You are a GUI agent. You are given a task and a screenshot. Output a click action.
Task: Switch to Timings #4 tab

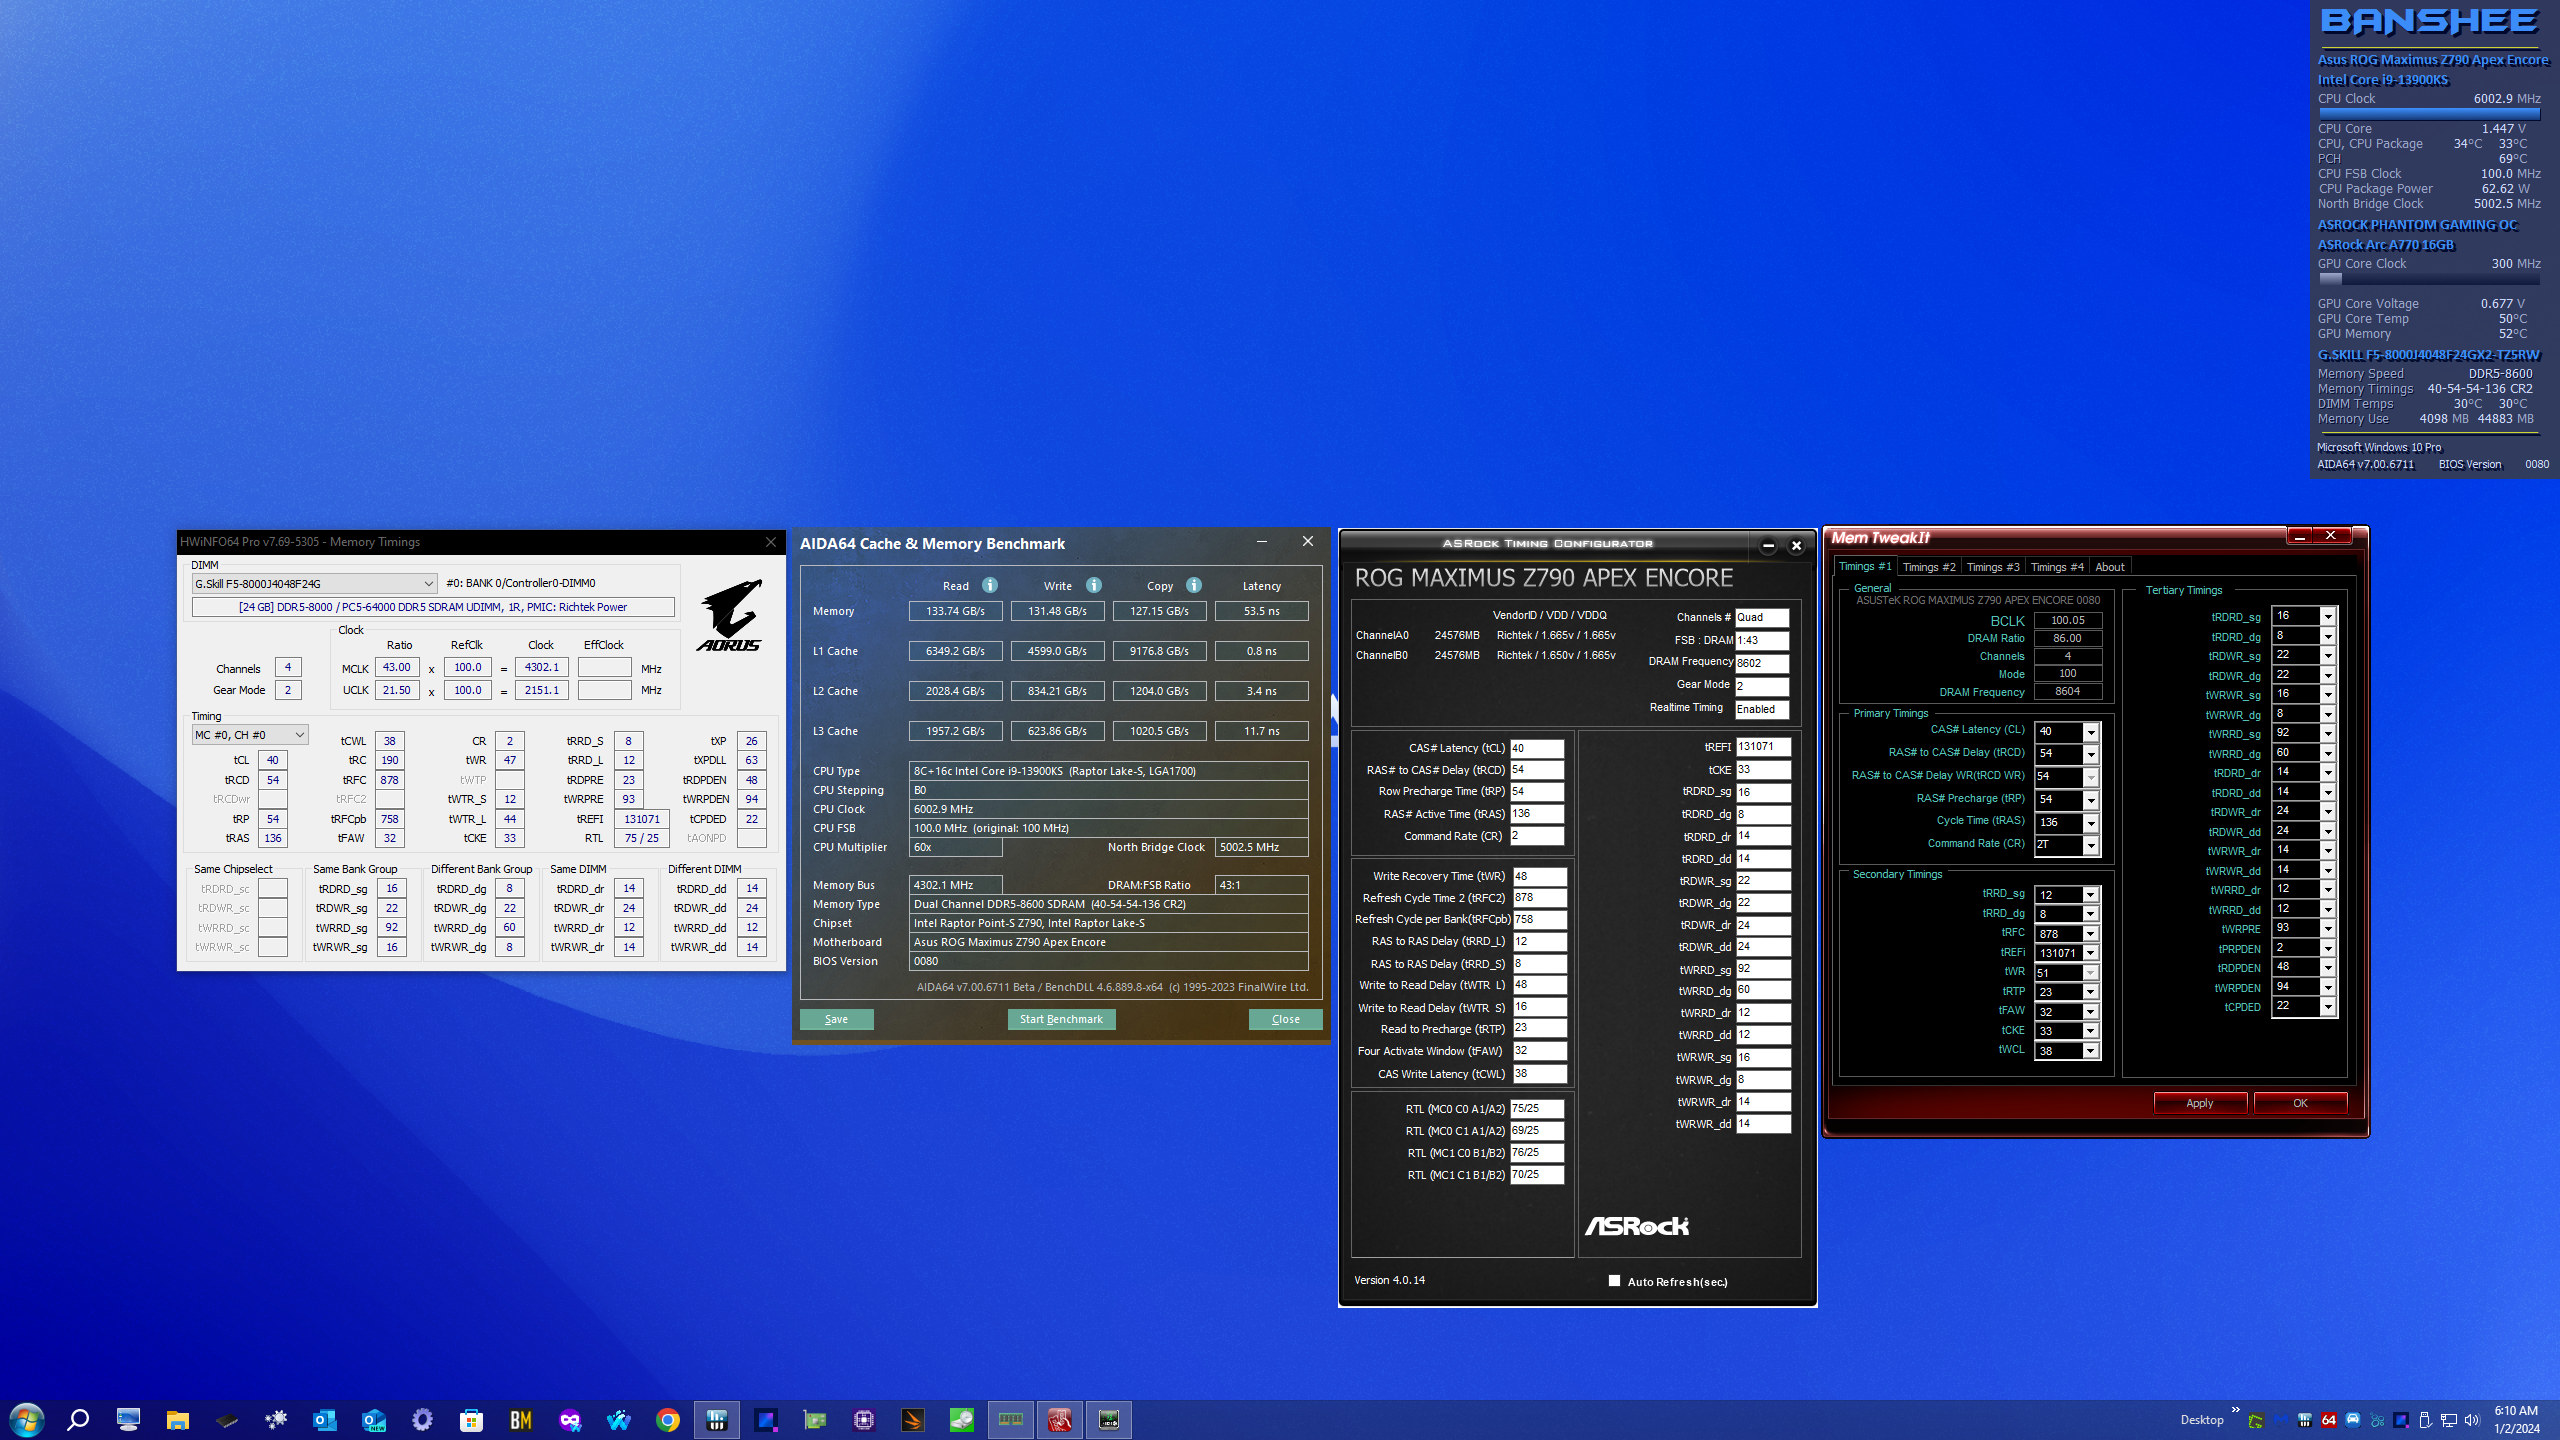pos(2057,567)
